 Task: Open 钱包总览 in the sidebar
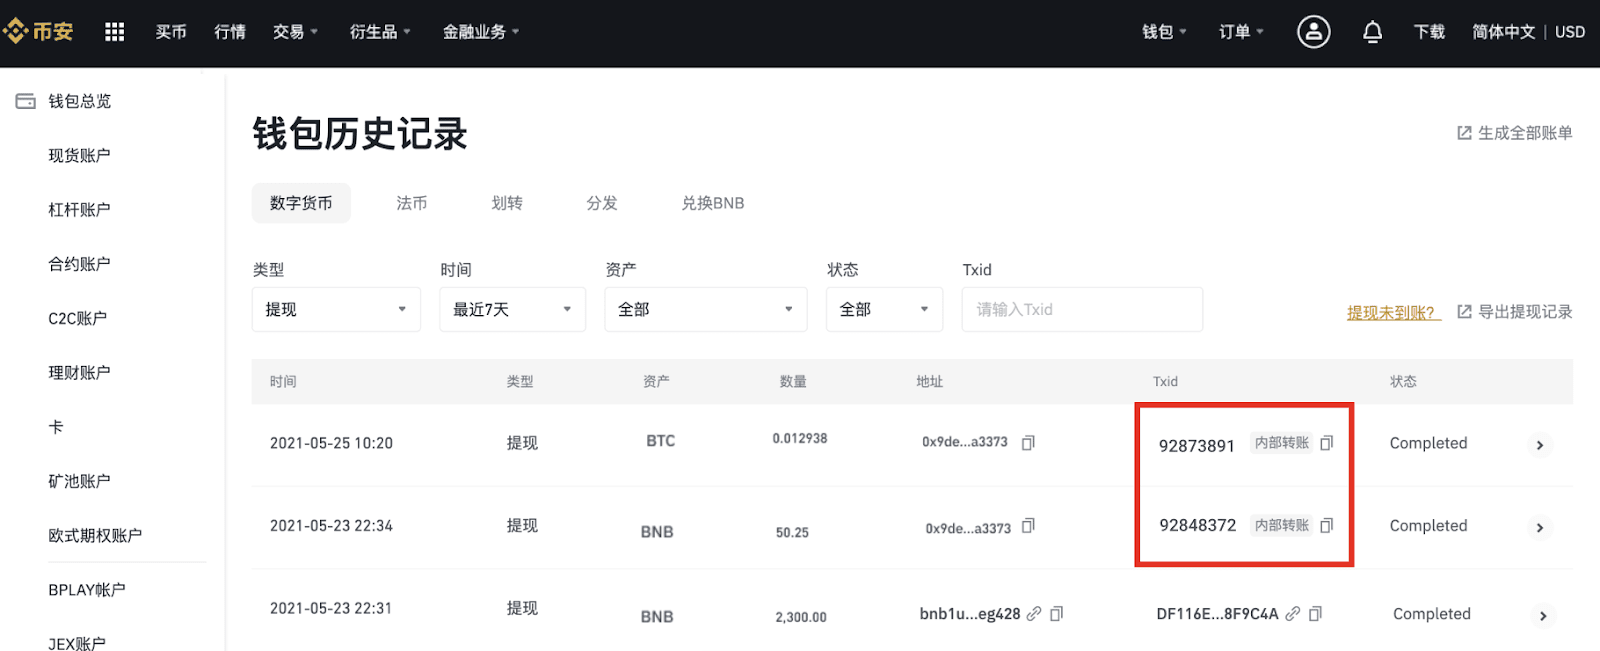pyautogui.click(x=80, y=101)
